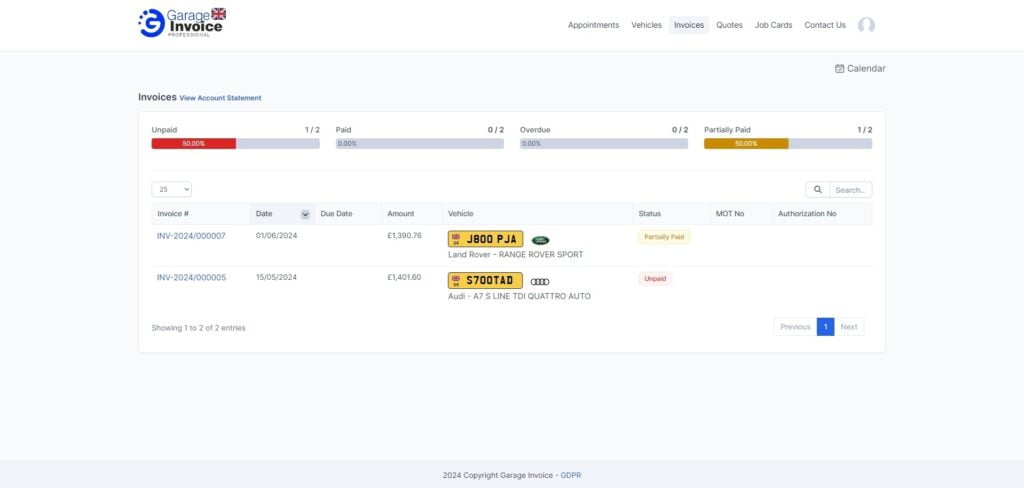The image size is (1024, 488).
Task: Click the magnifying glass search icon
Action: tap(817, 190)
